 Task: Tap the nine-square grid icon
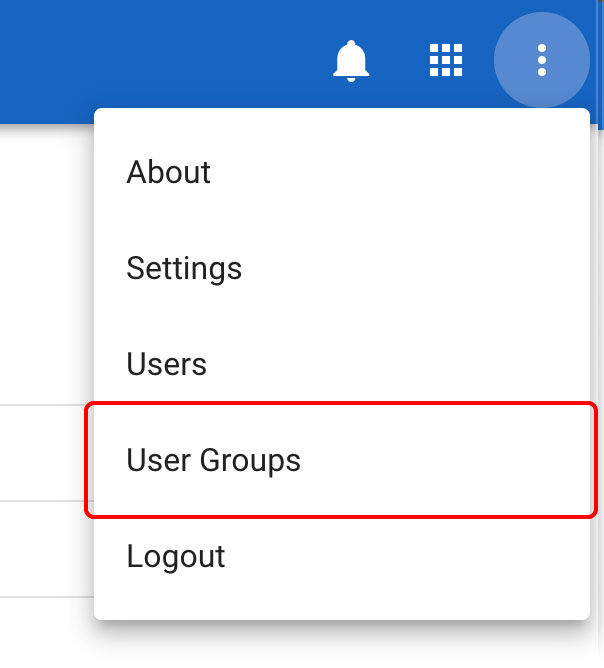coord(446,61)
